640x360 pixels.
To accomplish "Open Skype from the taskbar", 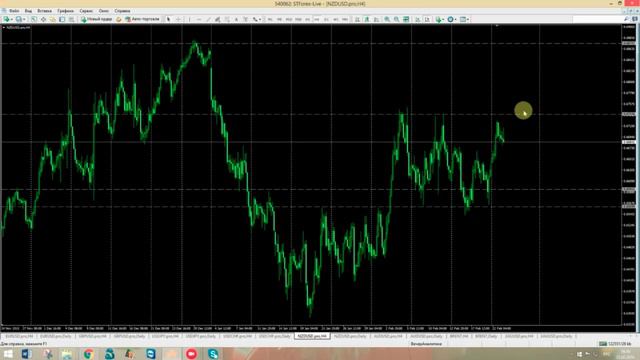I will coord(213,354).
